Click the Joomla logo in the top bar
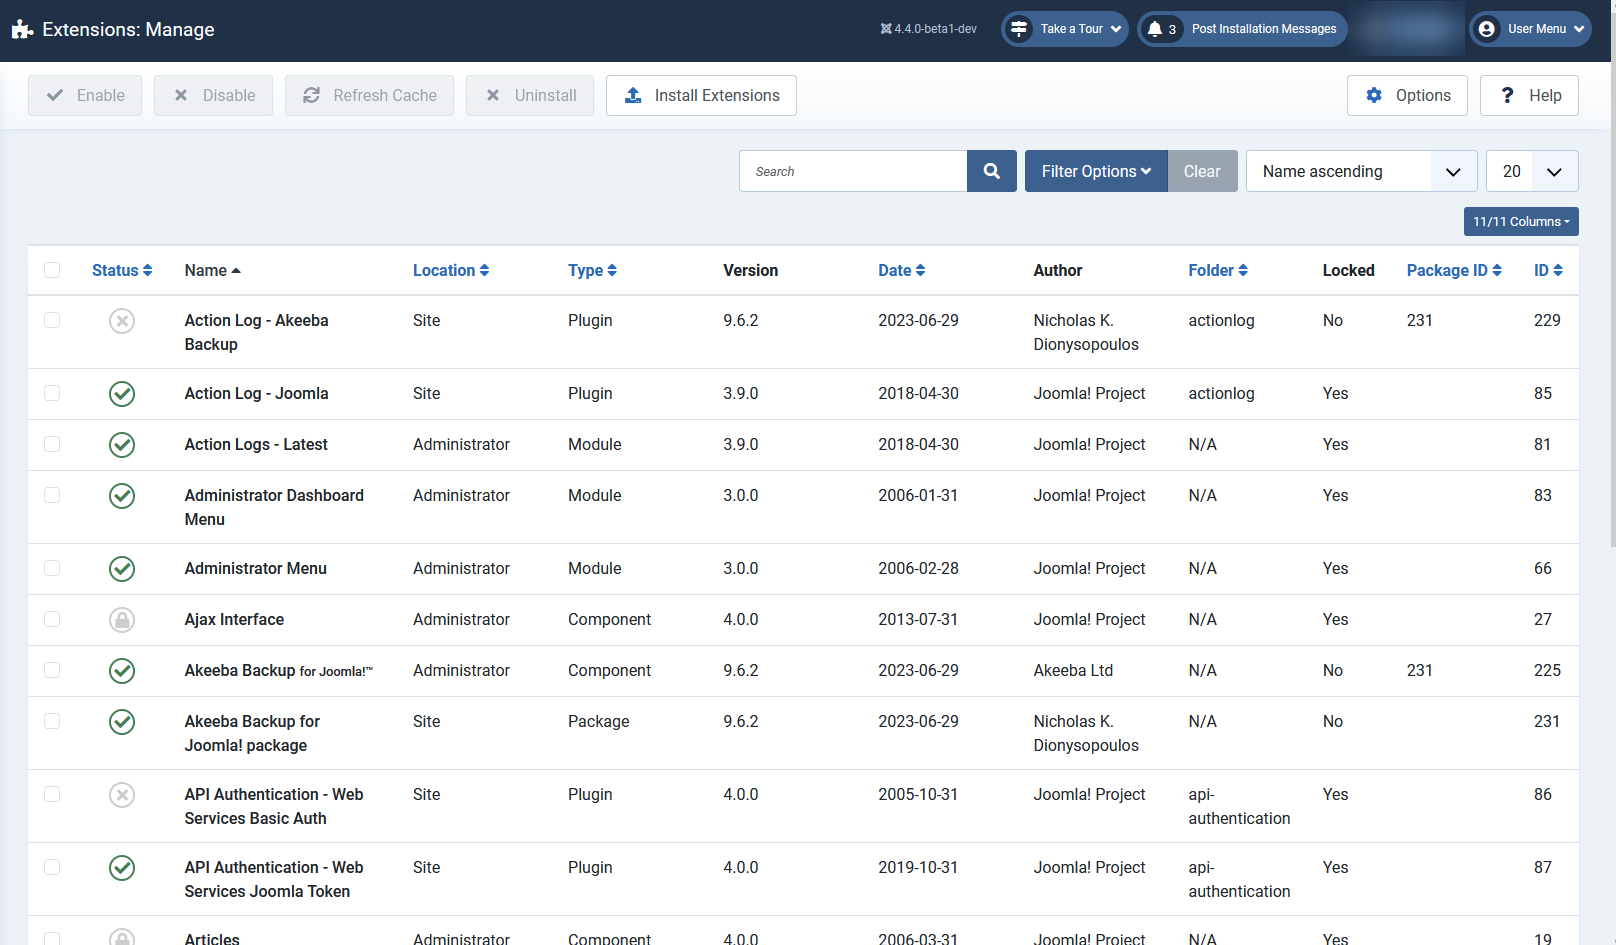Screen dimensions: 1616x945 [21, 28]
